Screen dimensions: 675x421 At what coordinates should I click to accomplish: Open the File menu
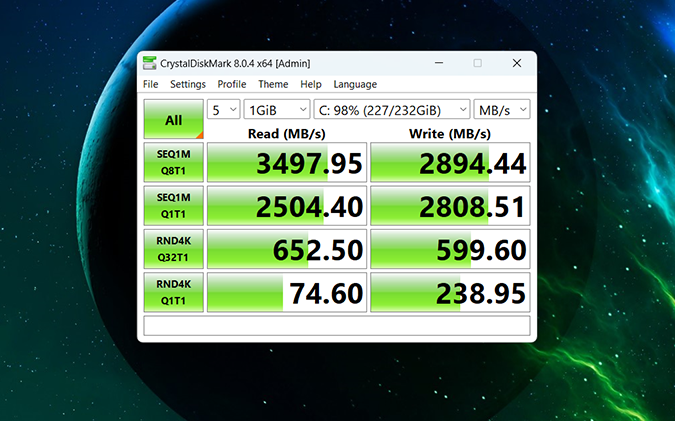151,84
